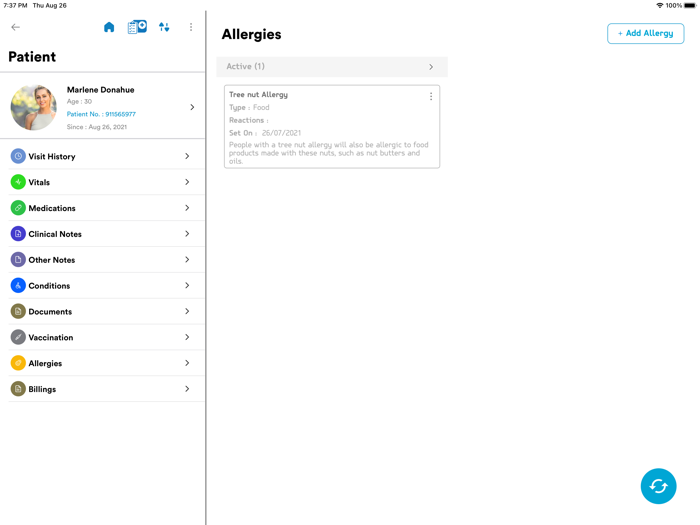Open patient header three-dot menu
Screen dimensions: 700x525
pos(191,27)
